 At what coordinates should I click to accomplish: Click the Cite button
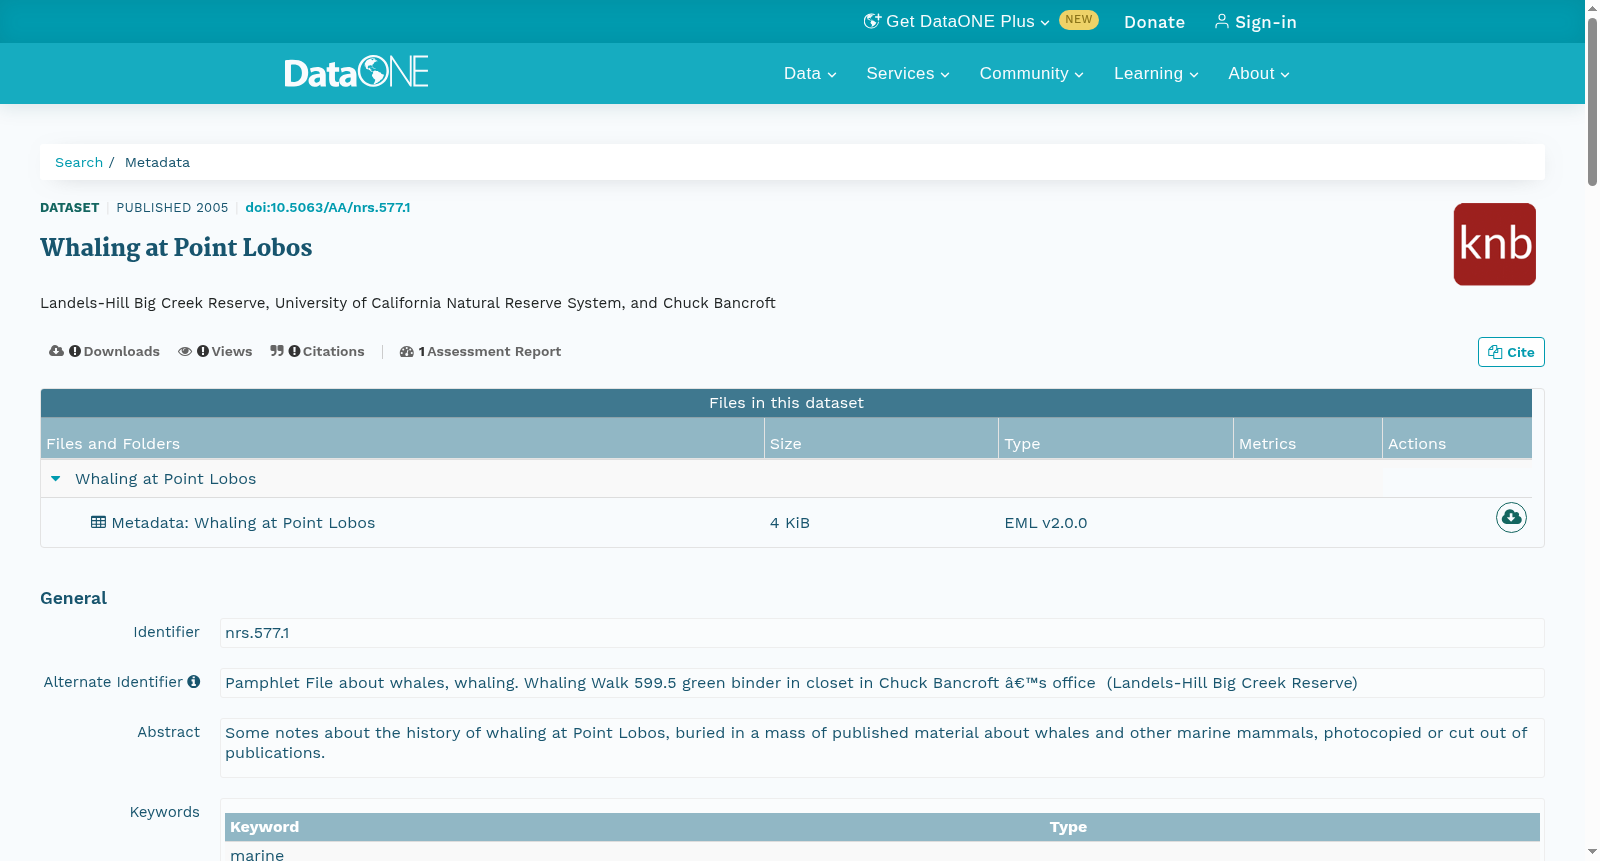[1511, 352]
